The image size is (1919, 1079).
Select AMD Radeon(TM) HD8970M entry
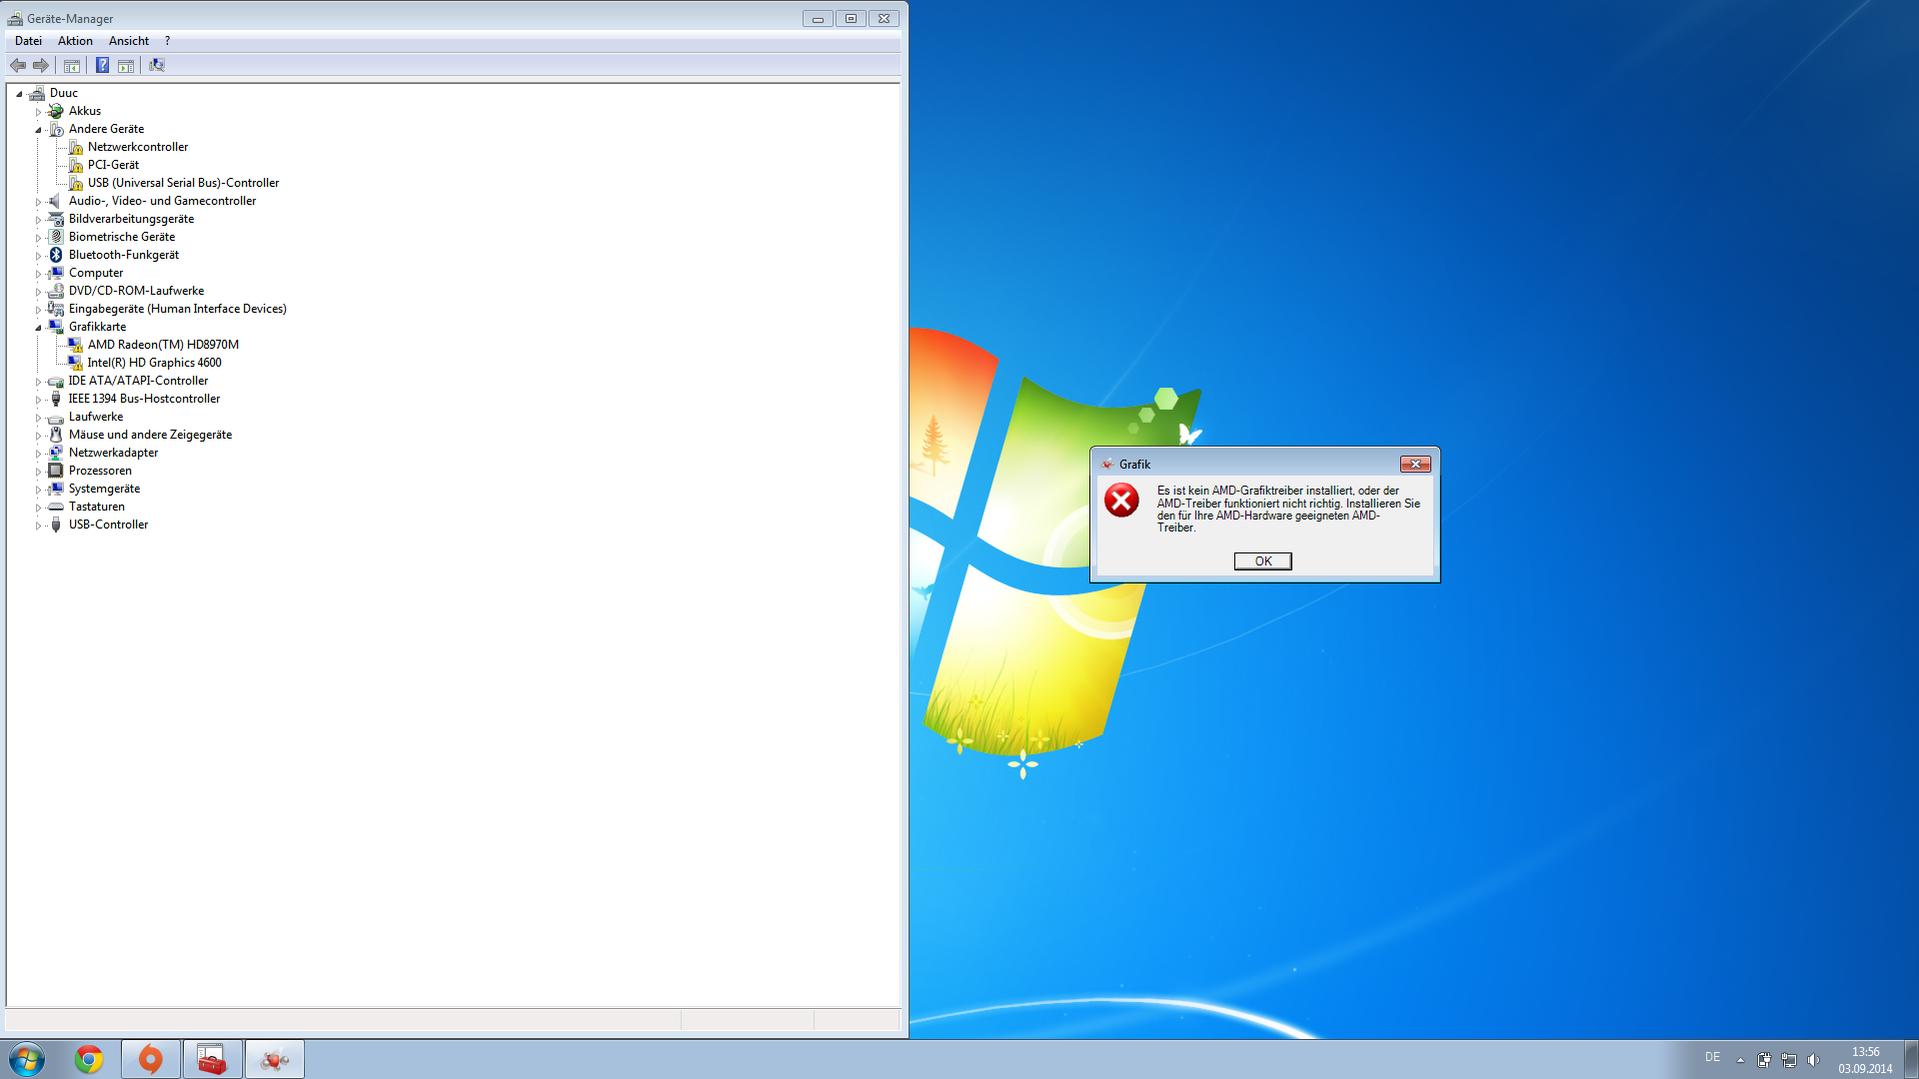coord(163,345)
